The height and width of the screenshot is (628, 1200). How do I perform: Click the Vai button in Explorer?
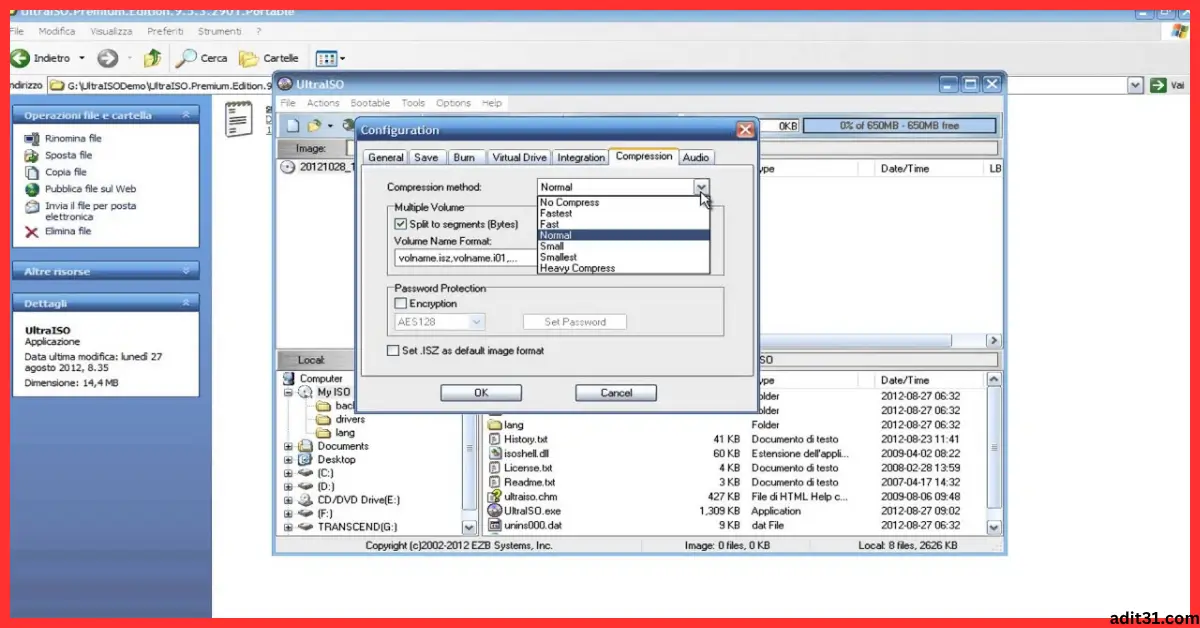pos(1168,86)
